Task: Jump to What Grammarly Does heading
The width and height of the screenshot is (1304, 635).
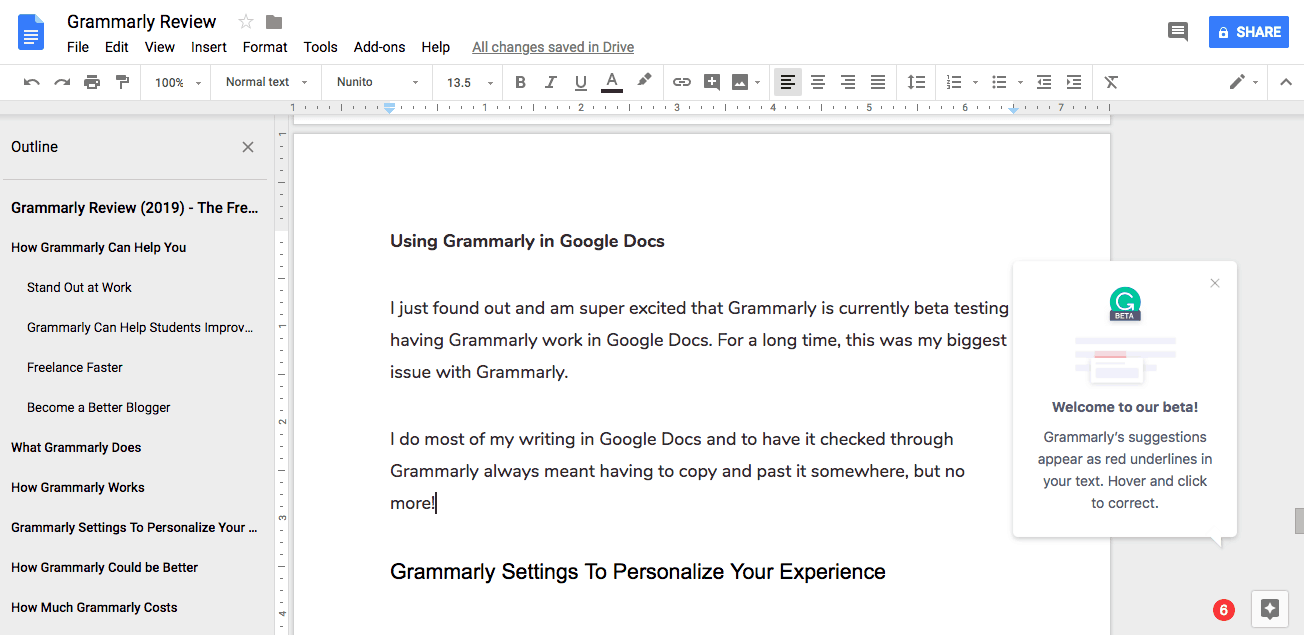Action: click(76, 447)
